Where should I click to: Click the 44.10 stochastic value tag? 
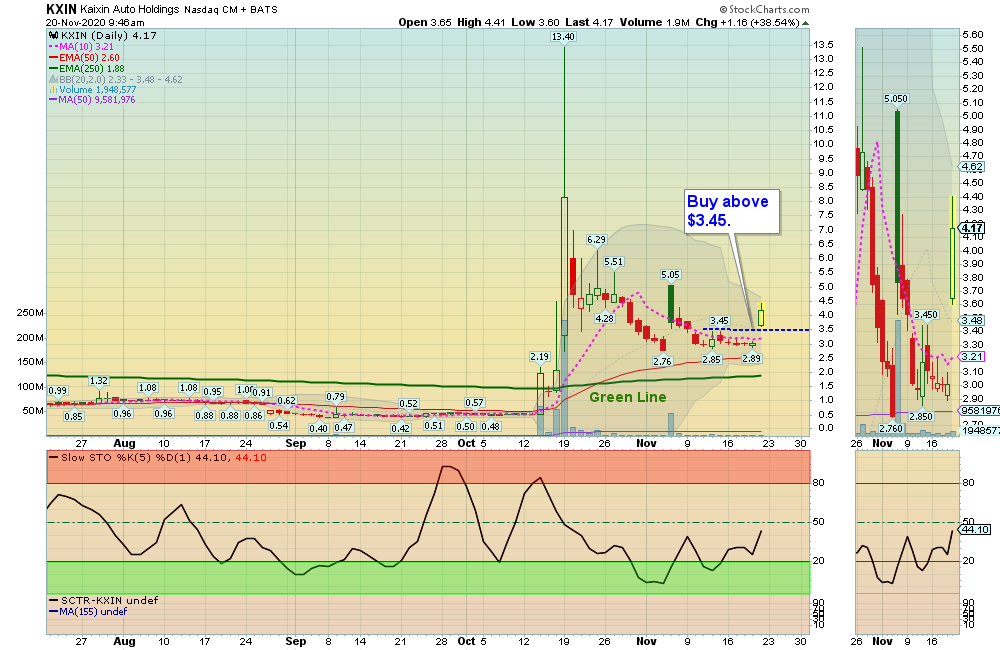pos(975,529)
